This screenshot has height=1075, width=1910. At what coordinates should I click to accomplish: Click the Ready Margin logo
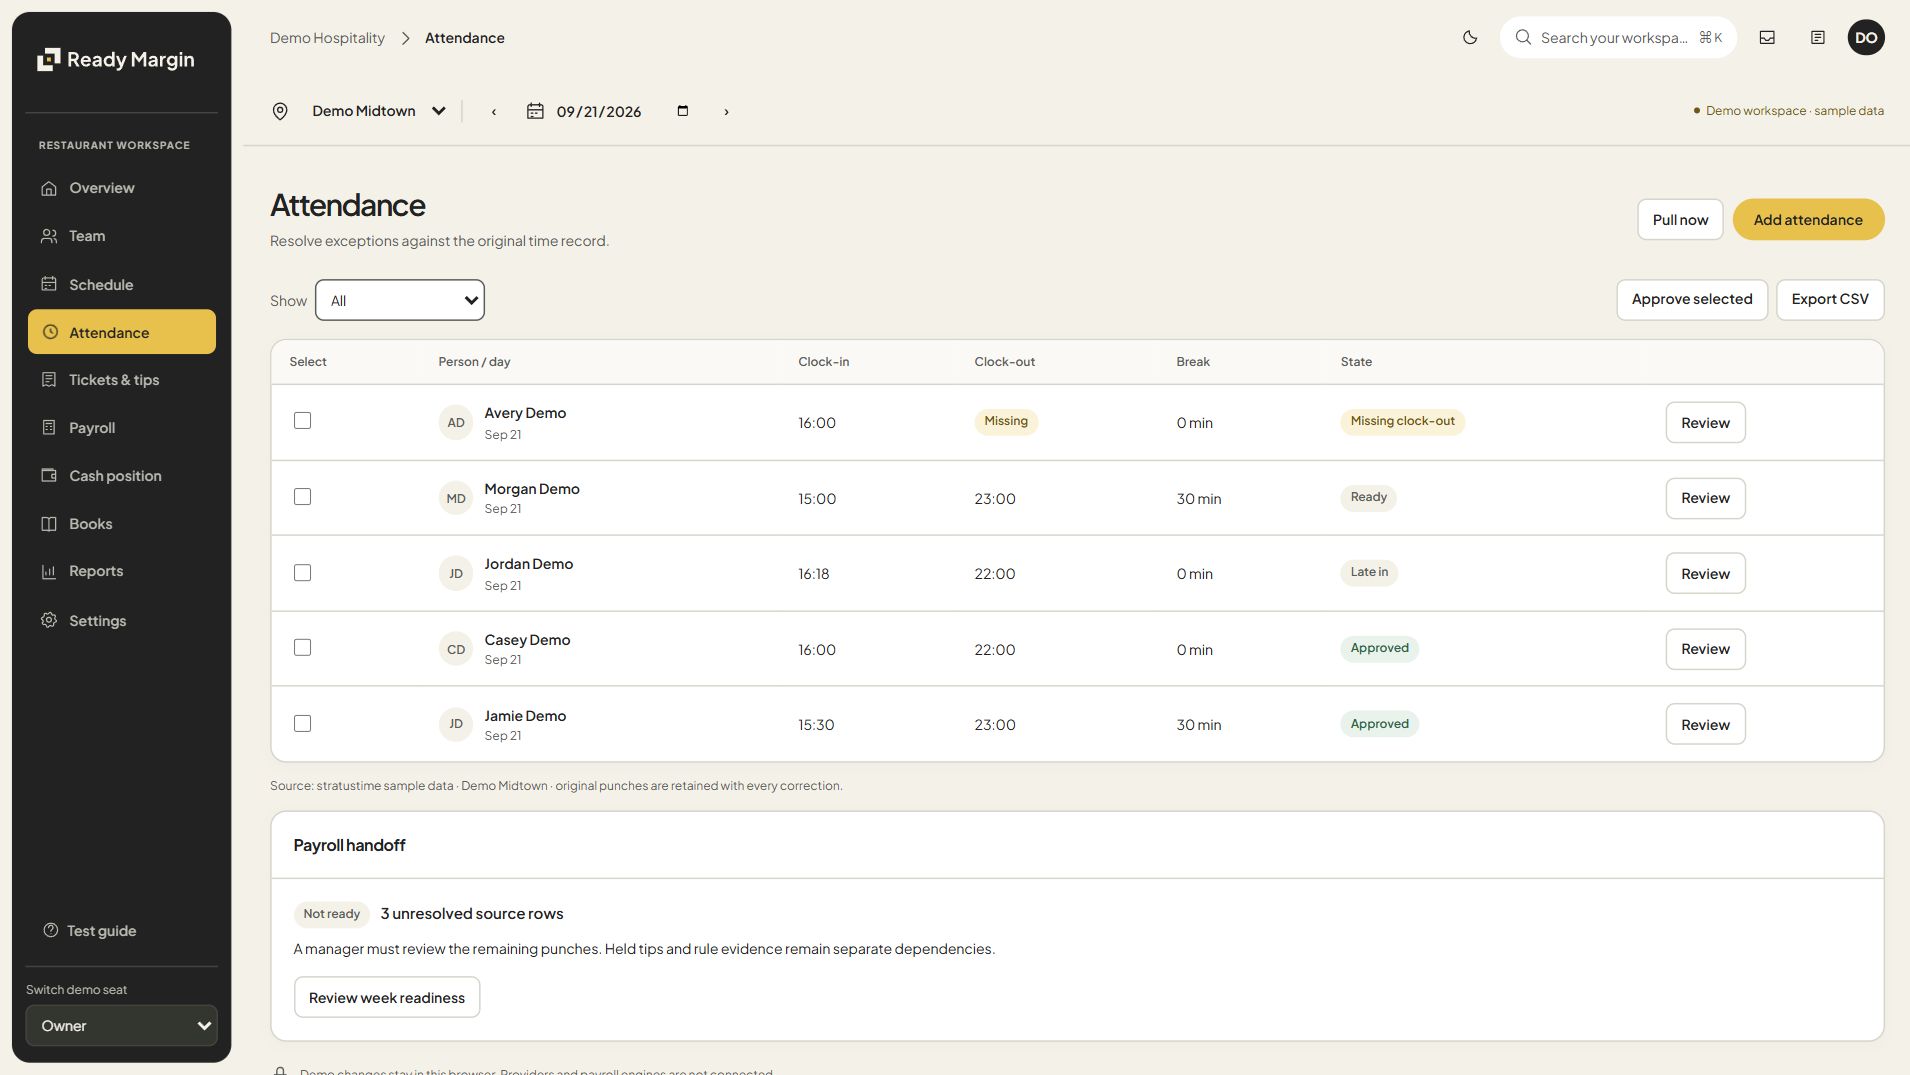[x=116, y=60]
